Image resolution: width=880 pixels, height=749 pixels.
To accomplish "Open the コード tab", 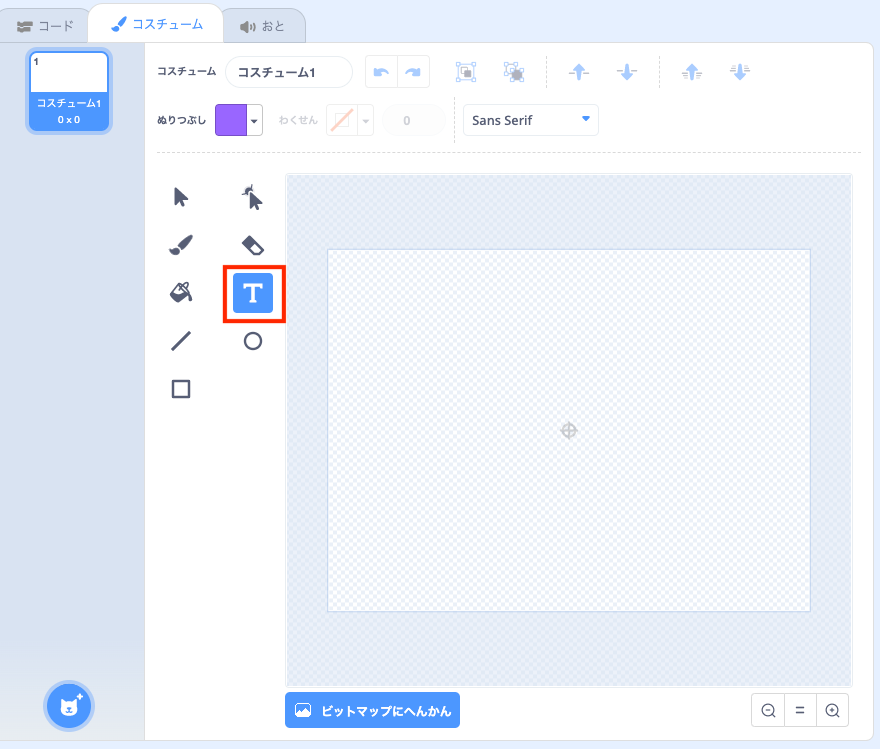I will 44,26.
